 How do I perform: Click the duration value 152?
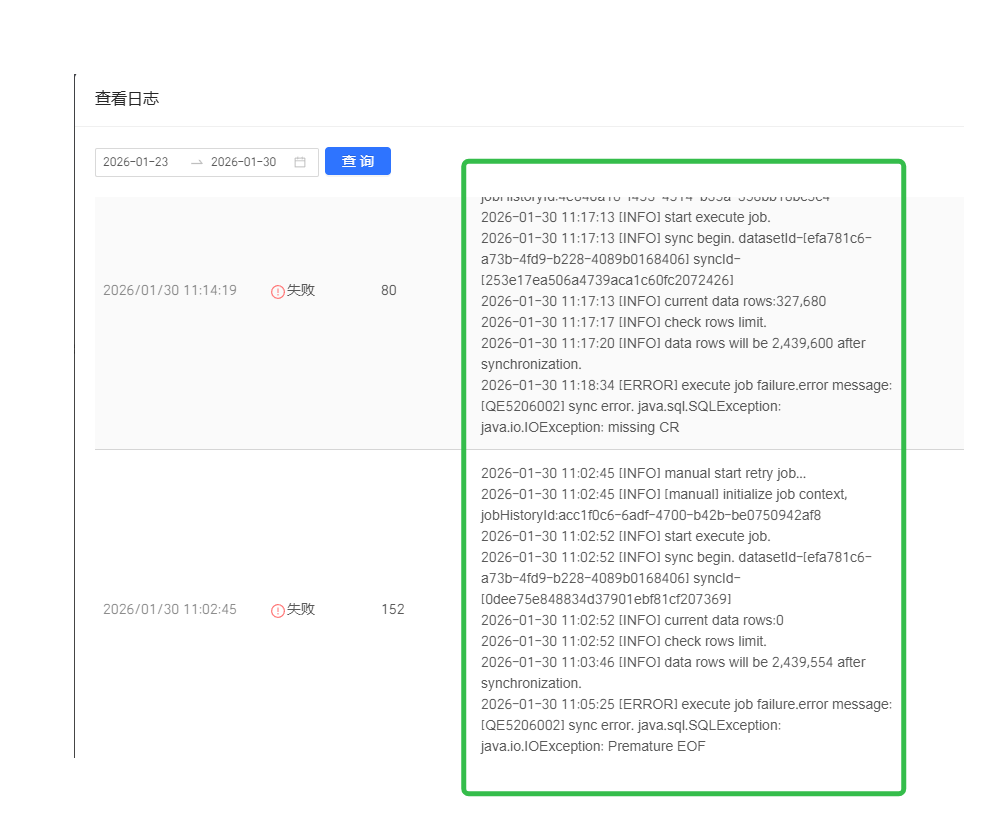click(x=392, y=609)
